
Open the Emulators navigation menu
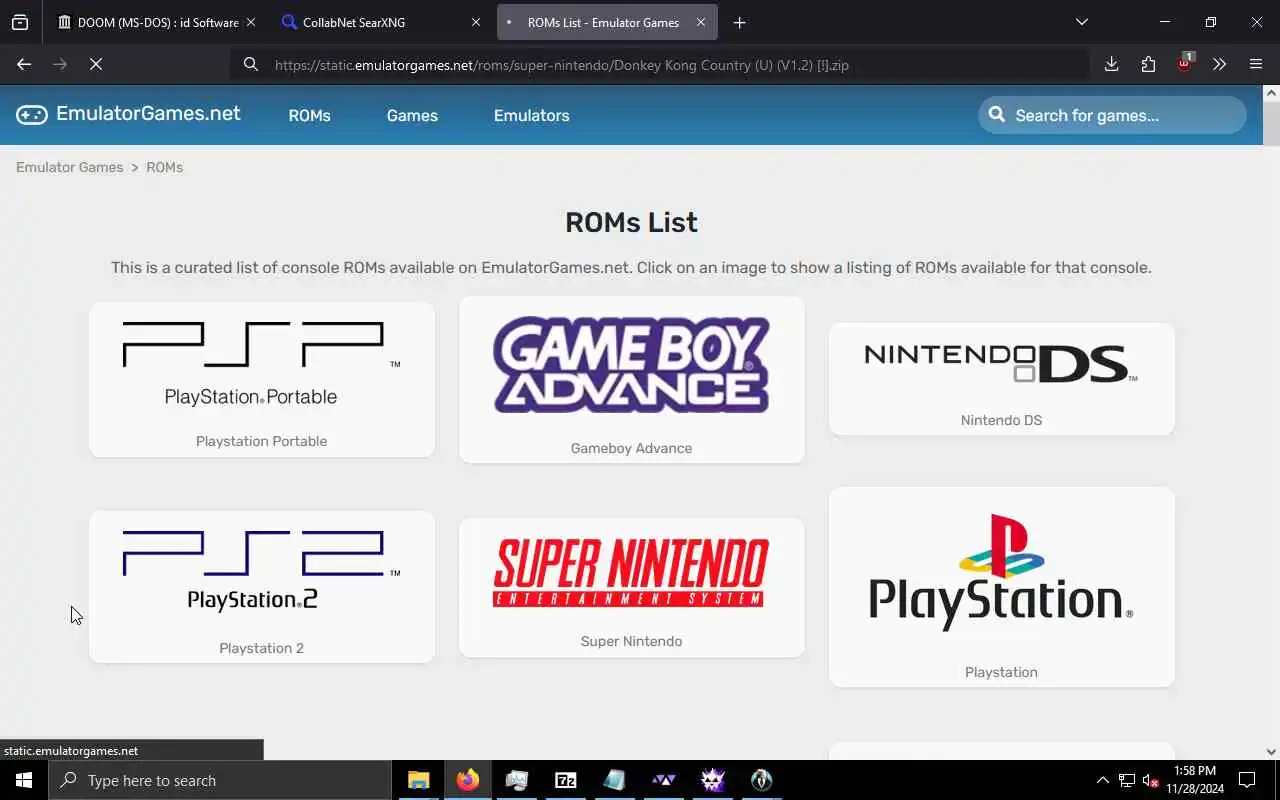coord(531,116)
